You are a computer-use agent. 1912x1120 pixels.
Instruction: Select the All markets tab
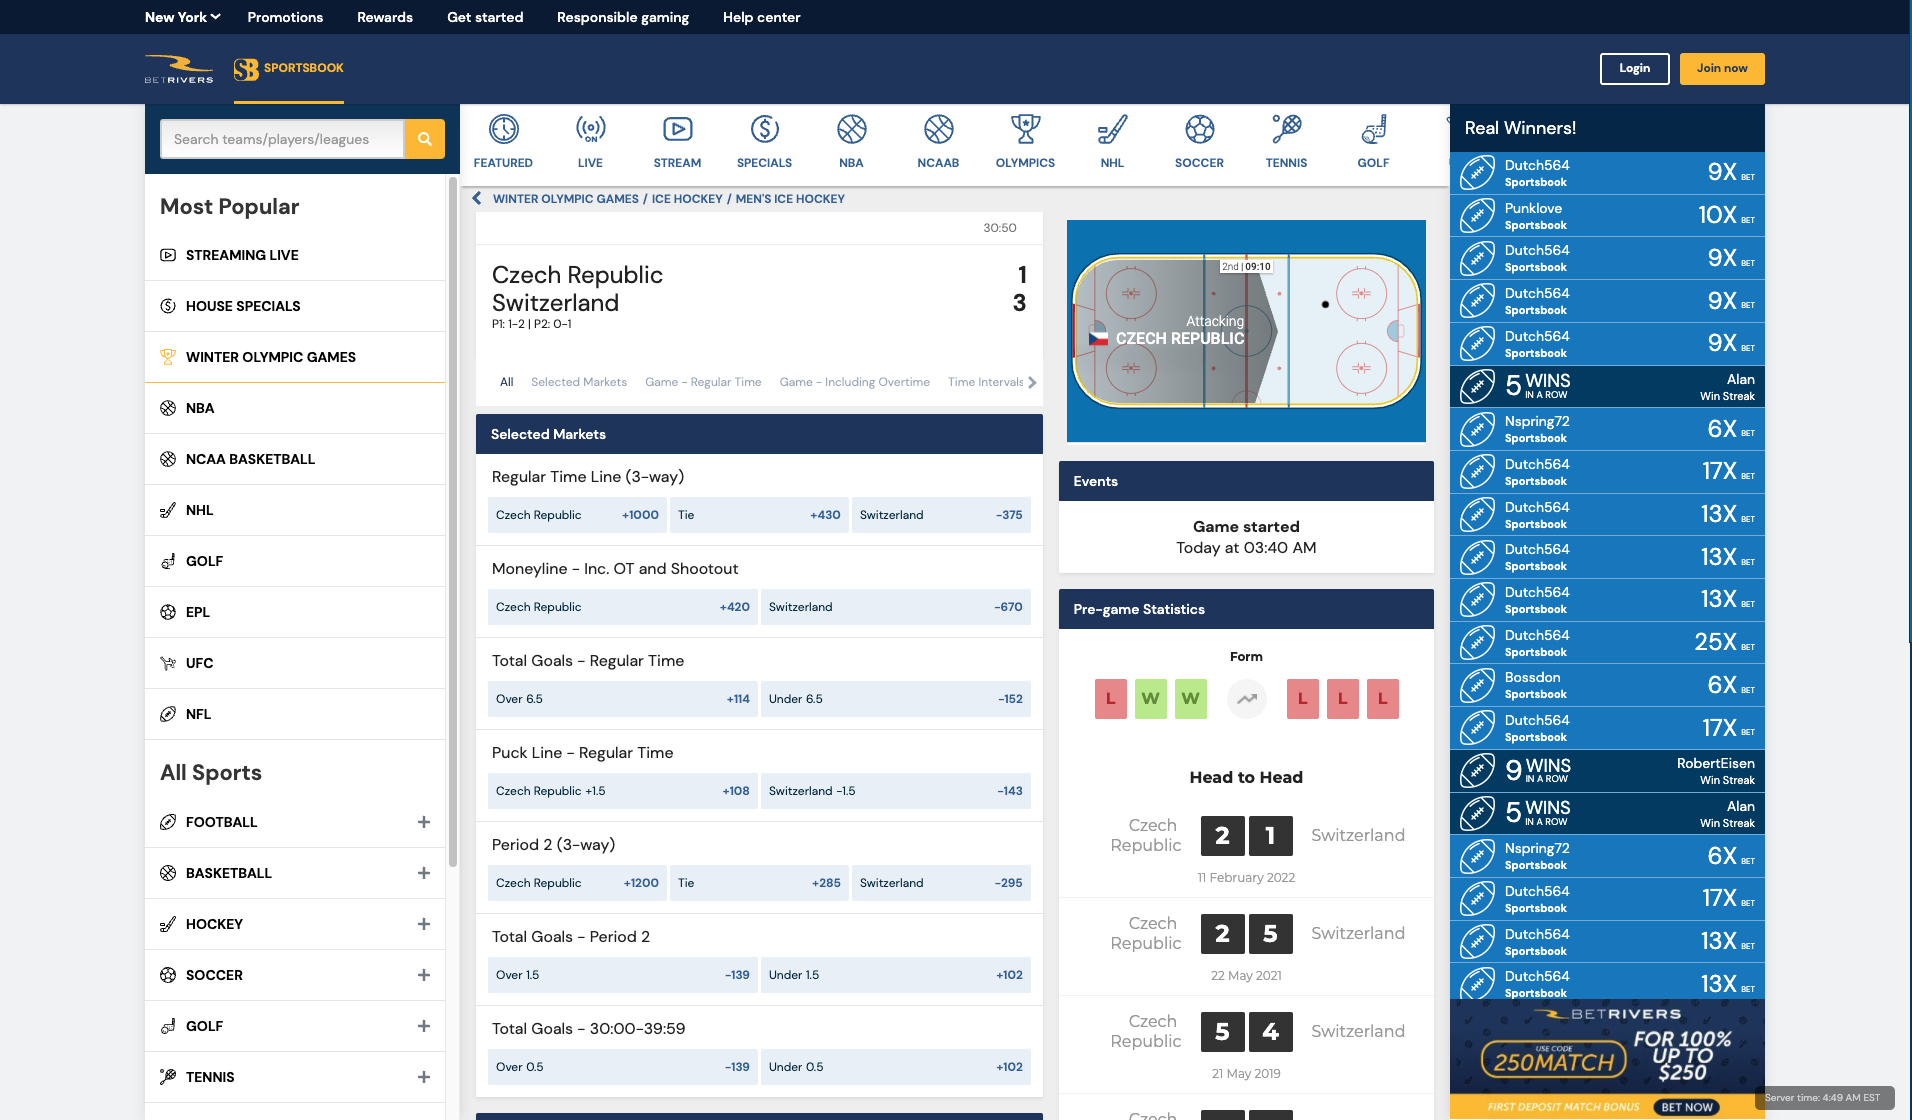point(507,382)
